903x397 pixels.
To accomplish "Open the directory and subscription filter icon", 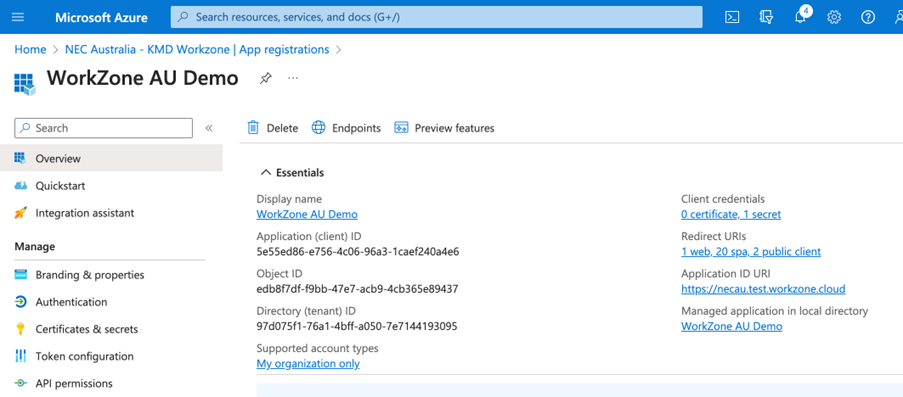I will [765, 17].
